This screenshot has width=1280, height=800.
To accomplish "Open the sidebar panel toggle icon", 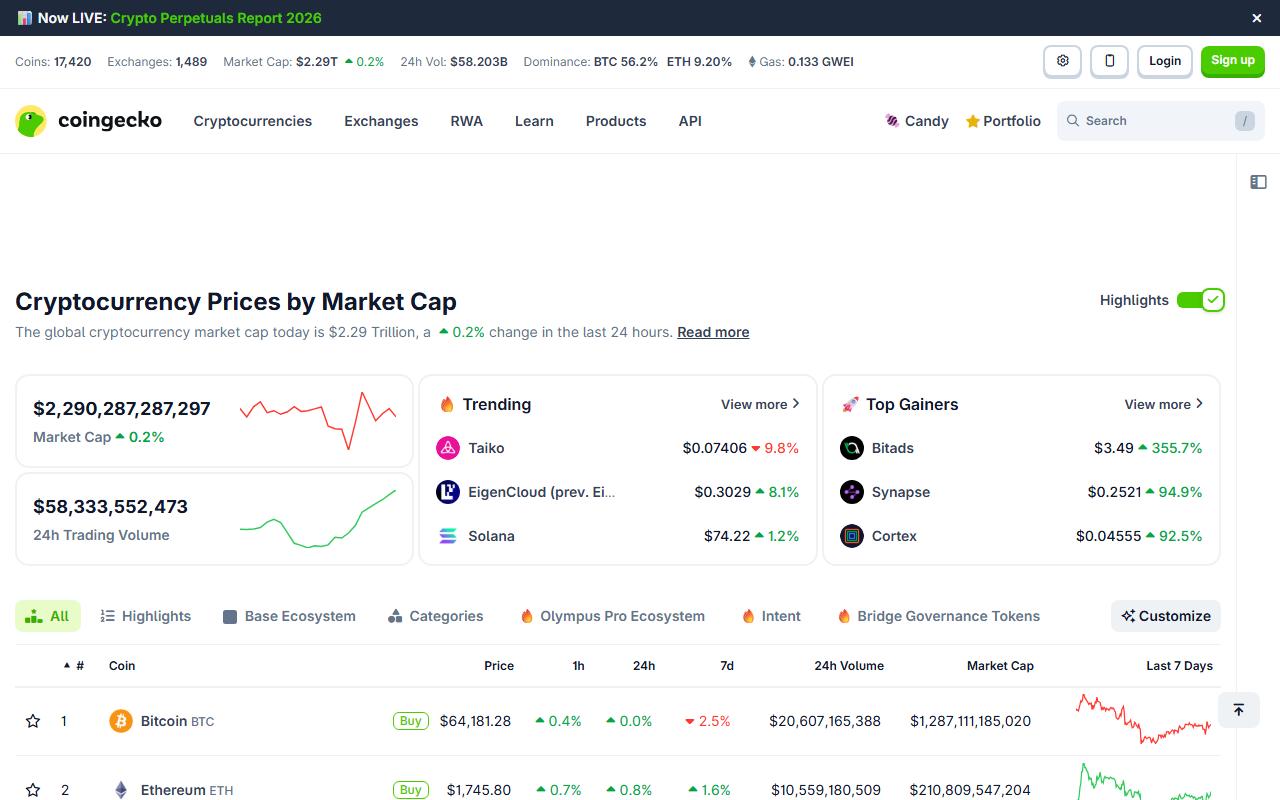I will pos(1258,182).
